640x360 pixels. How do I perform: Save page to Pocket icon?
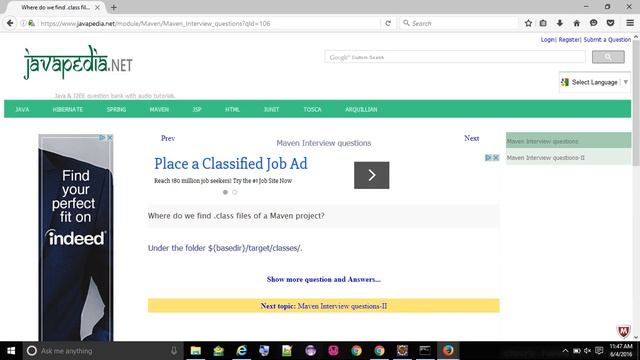(610, 23)
